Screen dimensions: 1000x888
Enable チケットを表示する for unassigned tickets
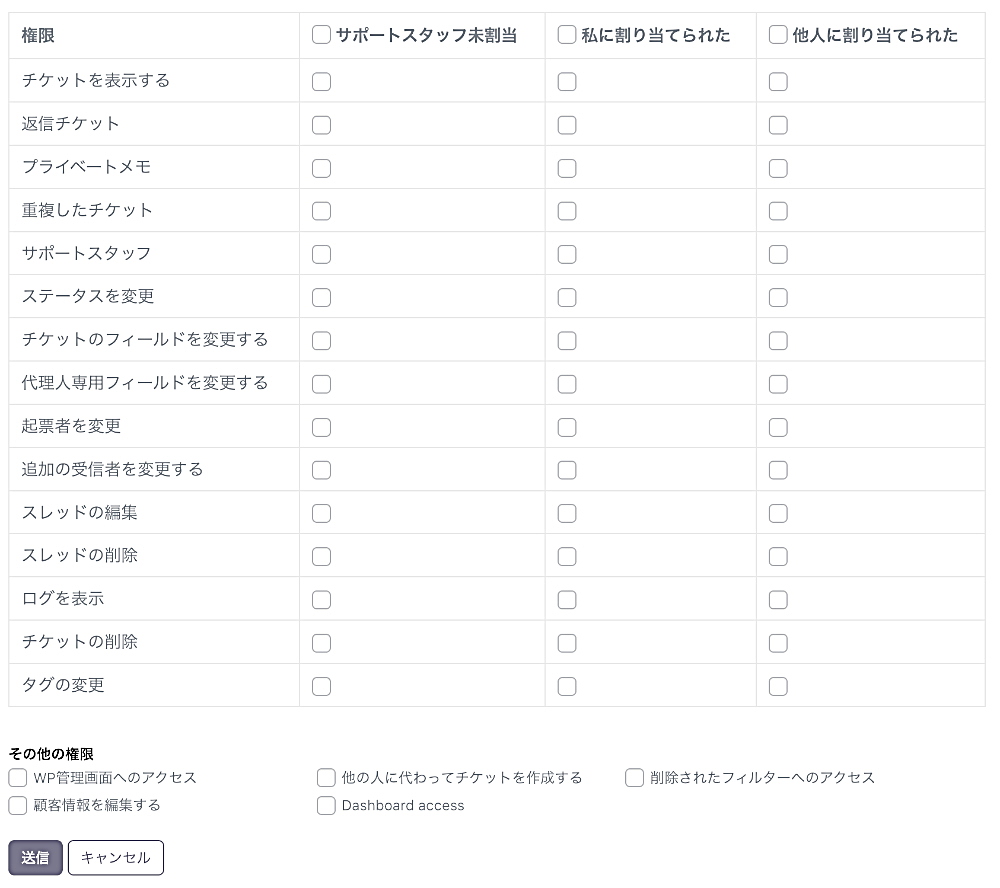(321, 82)
